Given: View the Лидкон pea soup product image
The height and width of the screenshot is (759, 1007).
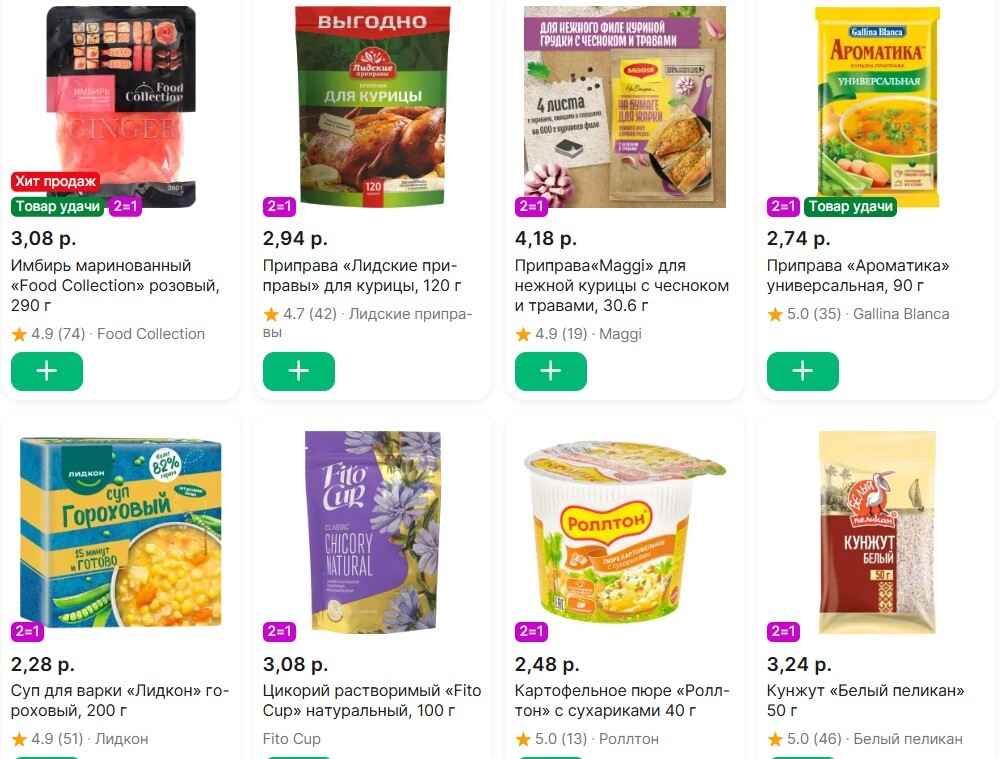Looking at the screenshot, I should tap(120, 532).
